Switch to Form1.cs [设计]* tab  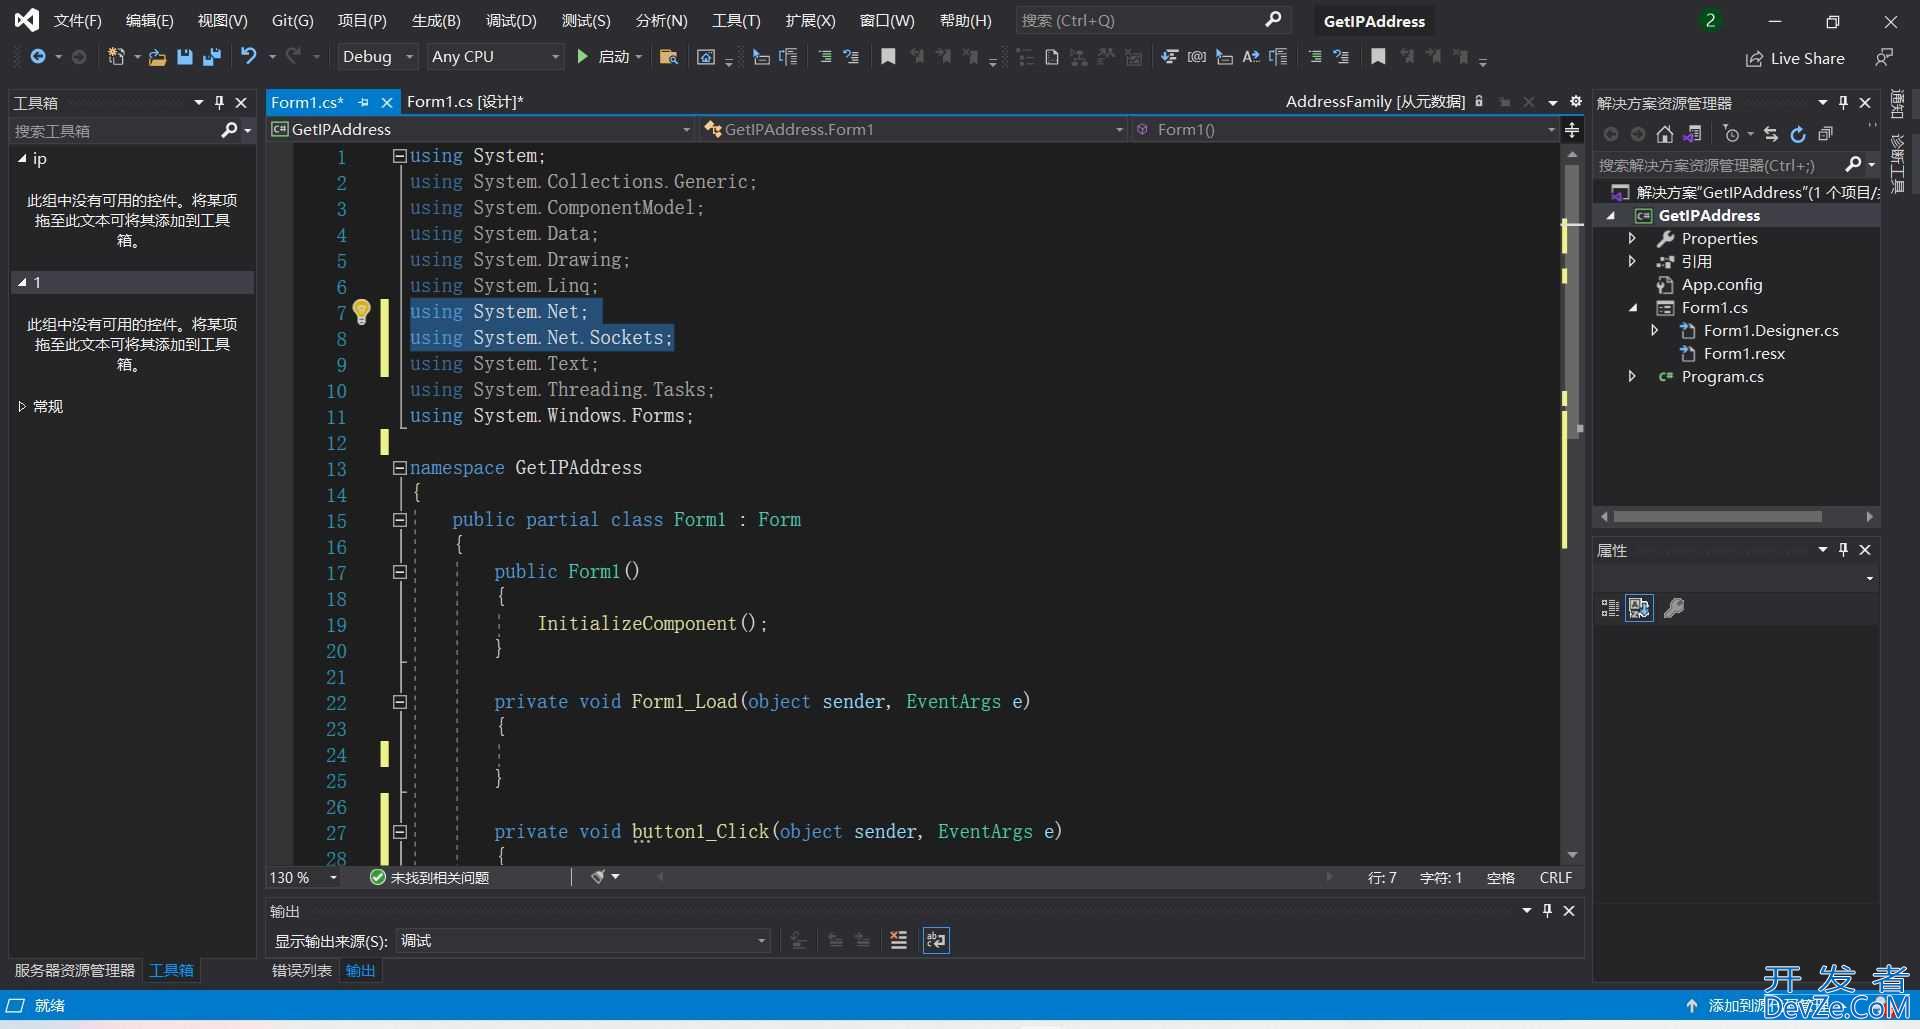click(x=465, y=102)
